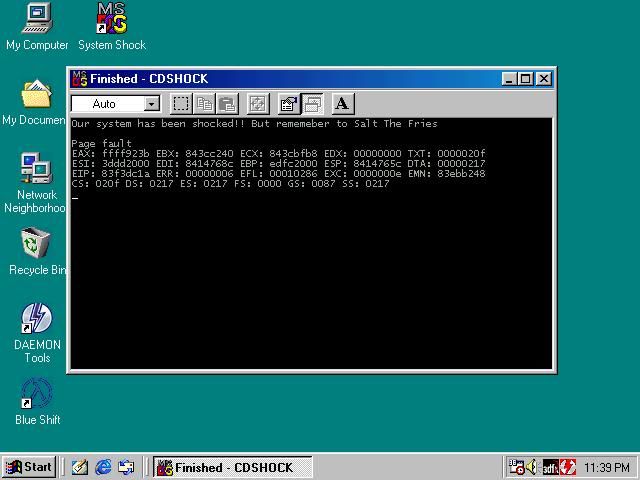The height and width of the screenshot is (480, 640).
Task: Click the Mark selection toolbar icon
Action: [181, 104]
